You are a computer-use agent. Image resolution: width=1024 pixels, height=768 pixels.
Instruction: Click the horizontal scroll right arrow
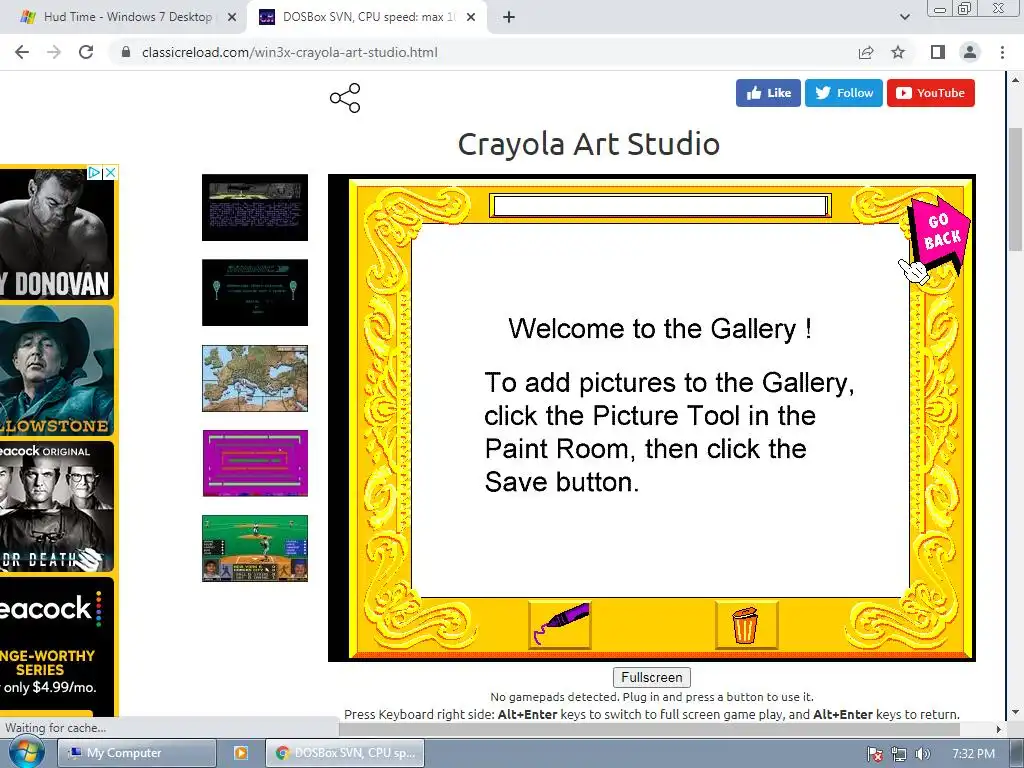click(x=999, y=728)
